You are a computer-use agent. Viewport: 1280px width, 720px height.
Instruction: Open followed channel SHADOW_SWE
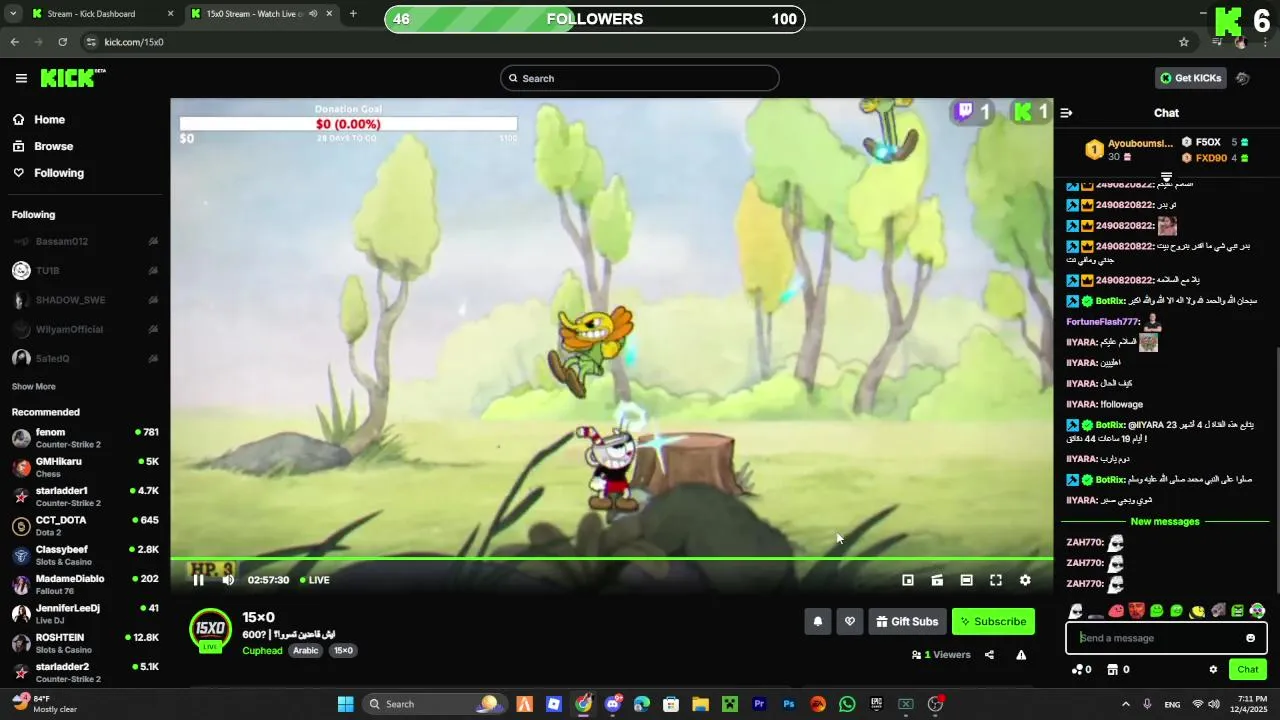85,300
